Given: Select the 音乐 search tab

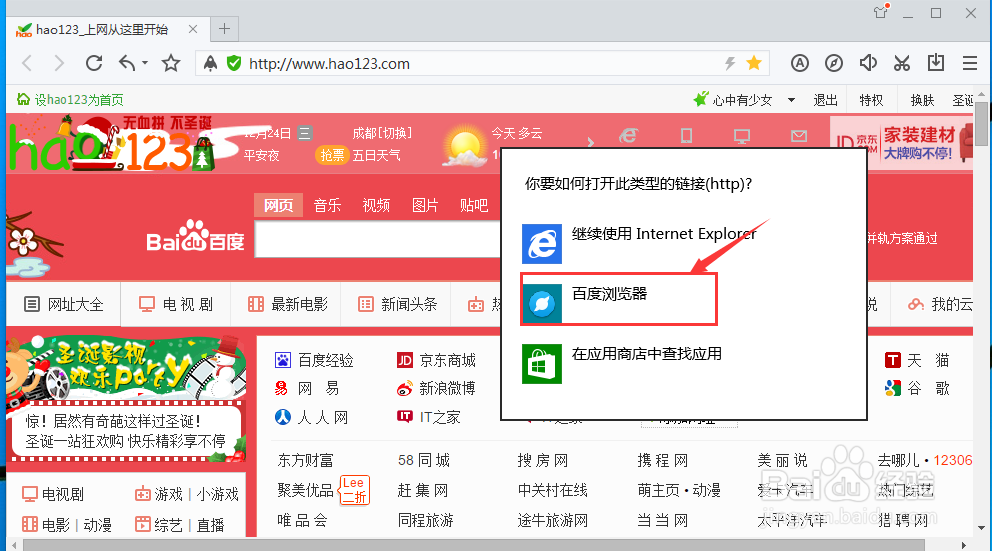Looking at the screenshot, I should tap(327, 205).
